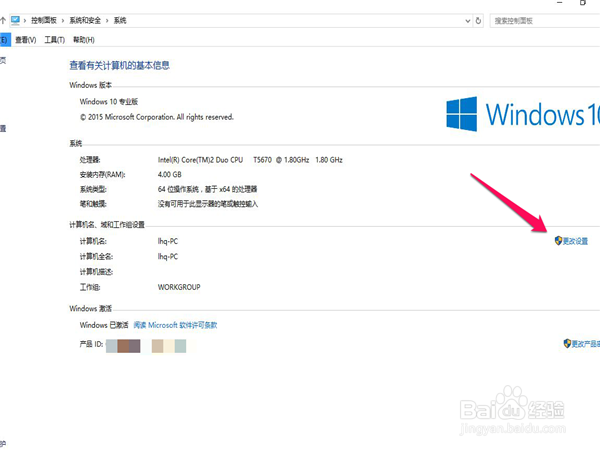Click shield icon beside 更改设置
The image size is (600, 450).
point(558,241)
